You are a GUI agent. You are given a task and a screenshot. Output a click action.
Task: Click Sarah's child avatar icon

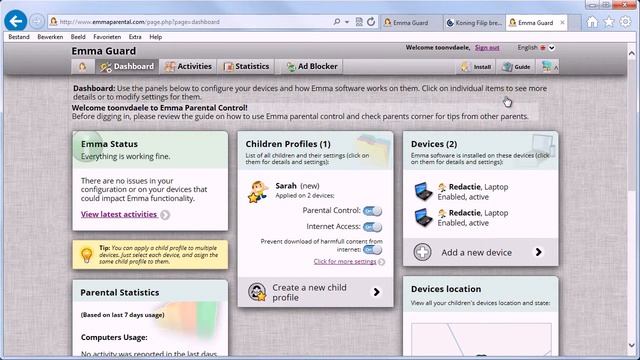(258, 192)
